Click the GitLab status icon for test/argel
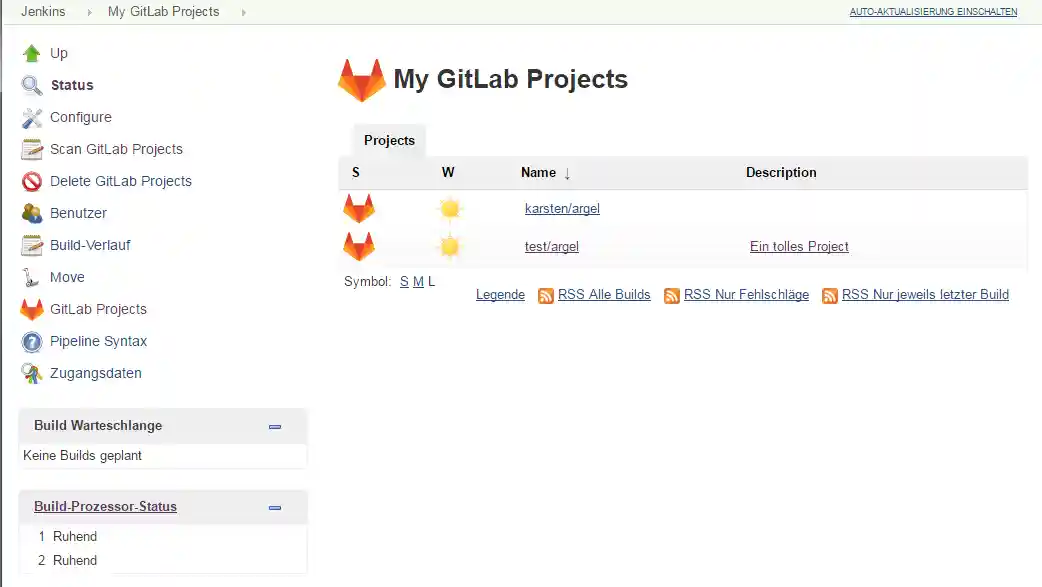 tap(359, 247)
